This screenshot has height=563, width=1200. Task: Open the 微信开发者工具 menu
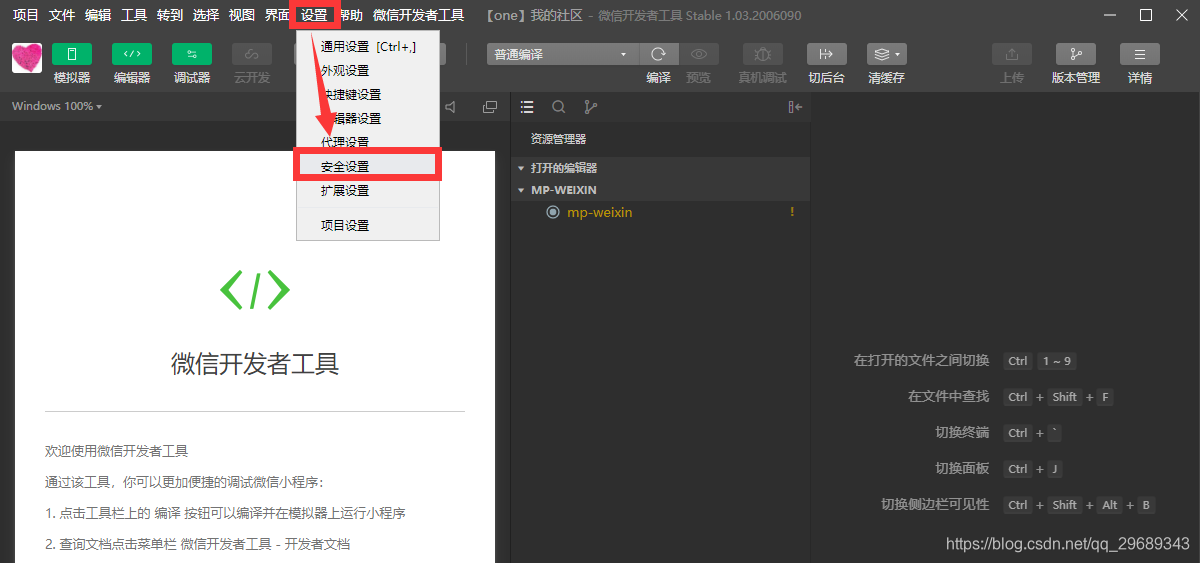pos(419,15)
